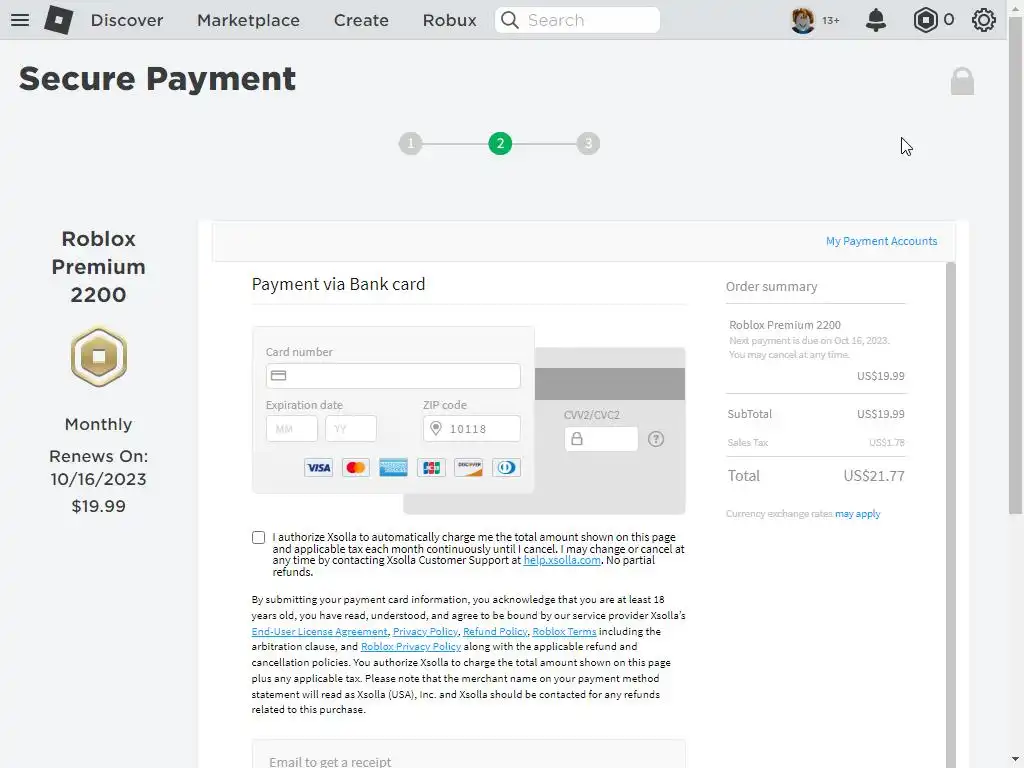1024x768 pixels.
Task: Click the ZIP code location pin icon
Action: [436, 428]
